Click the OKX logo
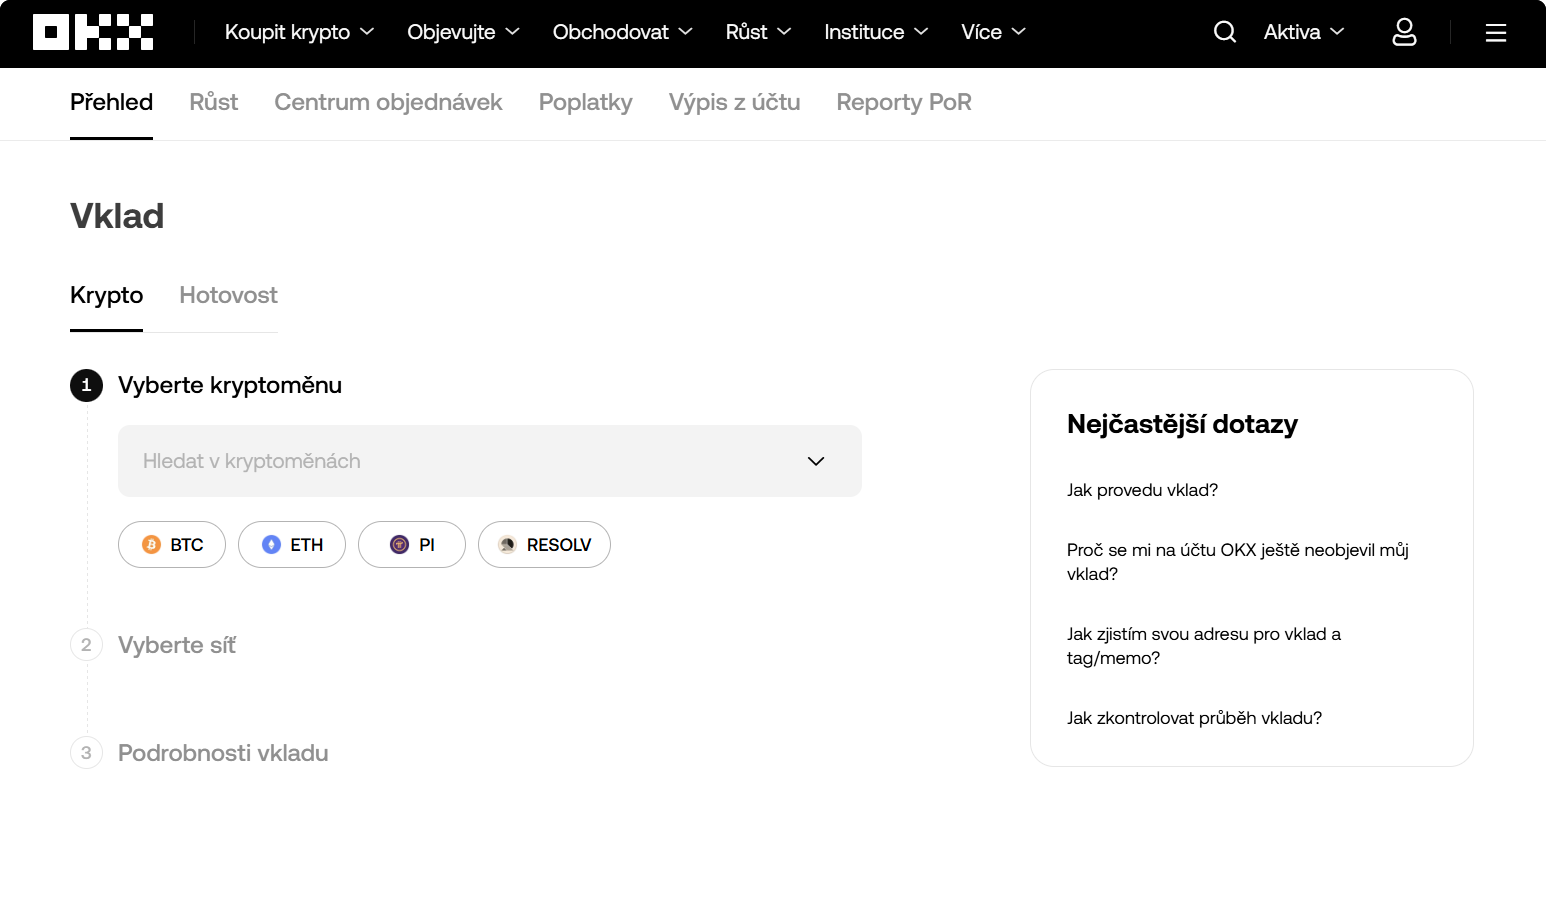 tap(93, 32)
